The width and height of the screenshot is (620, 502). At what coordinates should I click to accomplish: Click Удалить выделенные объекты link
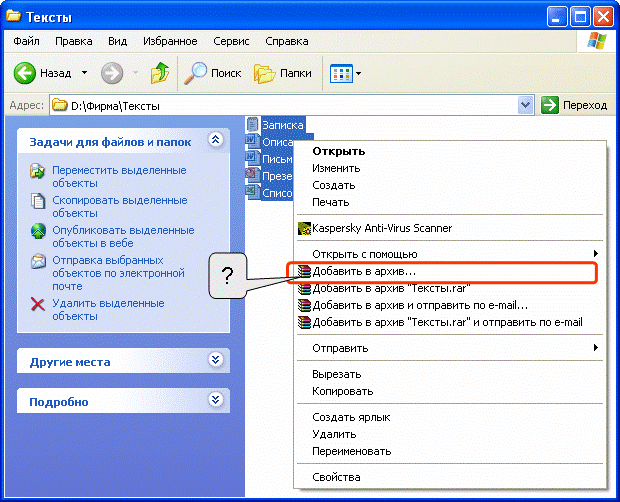[x=108, y=310]
